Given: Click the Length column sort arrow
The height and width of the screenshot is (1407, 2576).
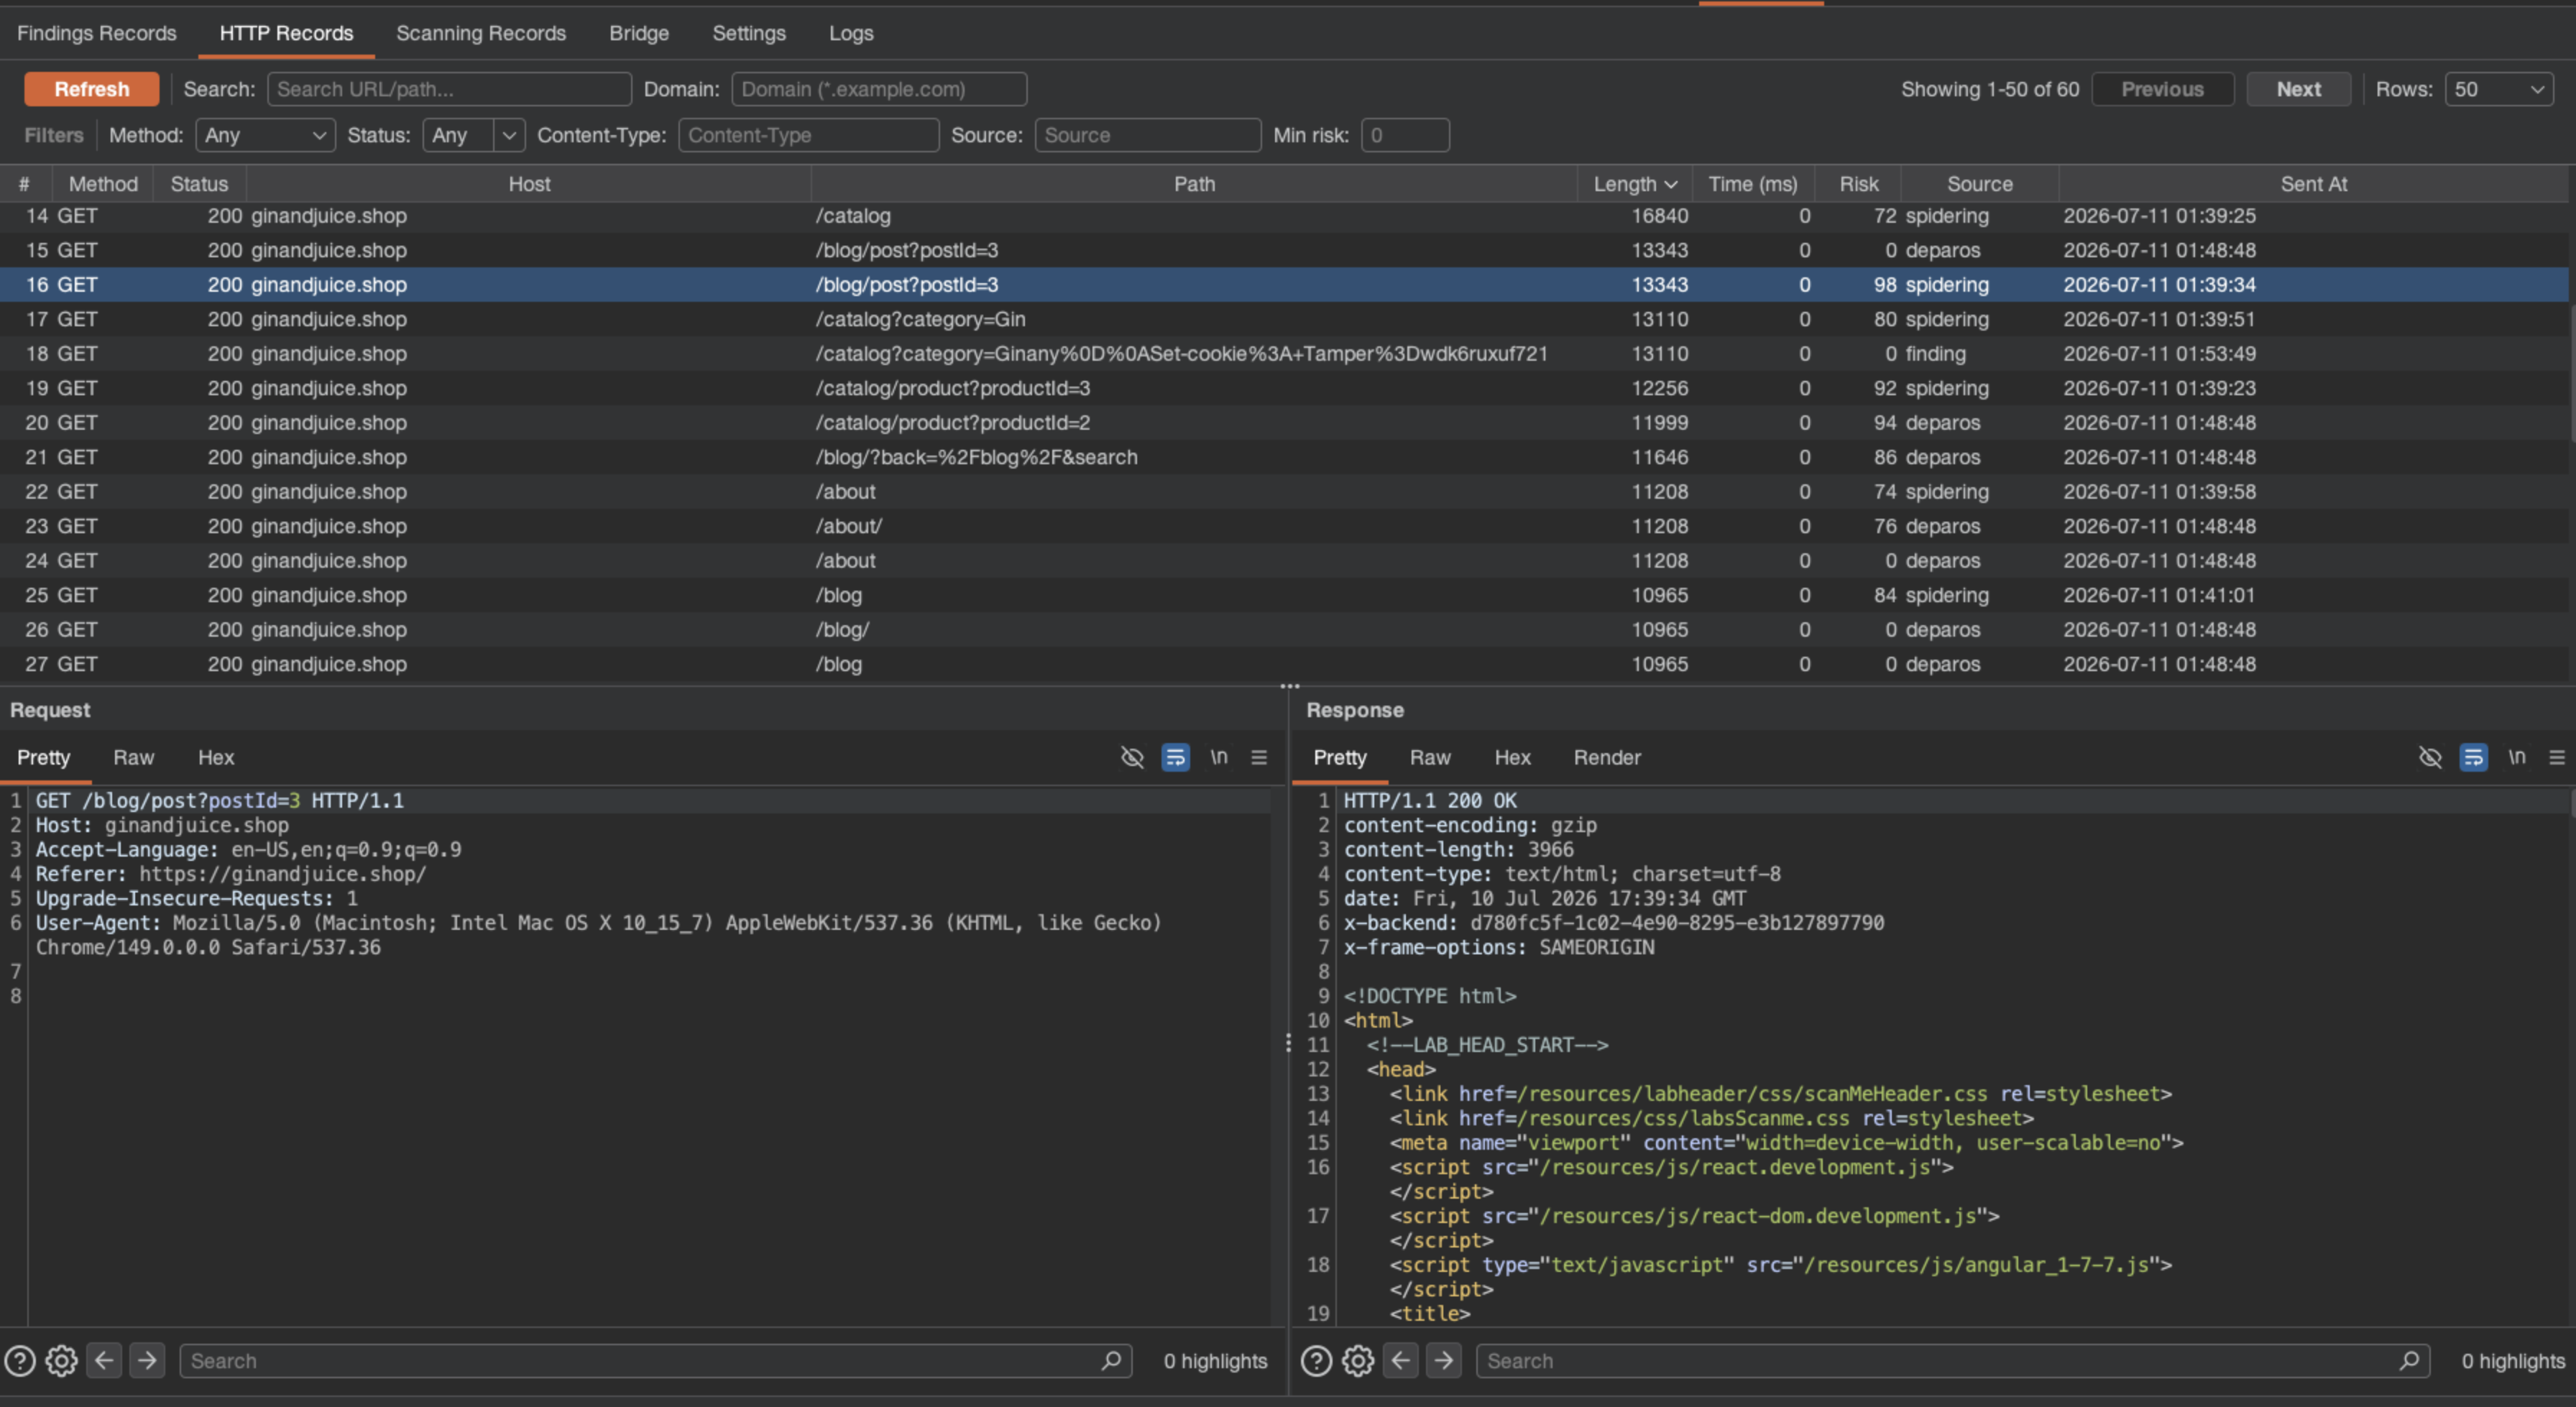Looking at the screenshot, I should (1670, 184).
